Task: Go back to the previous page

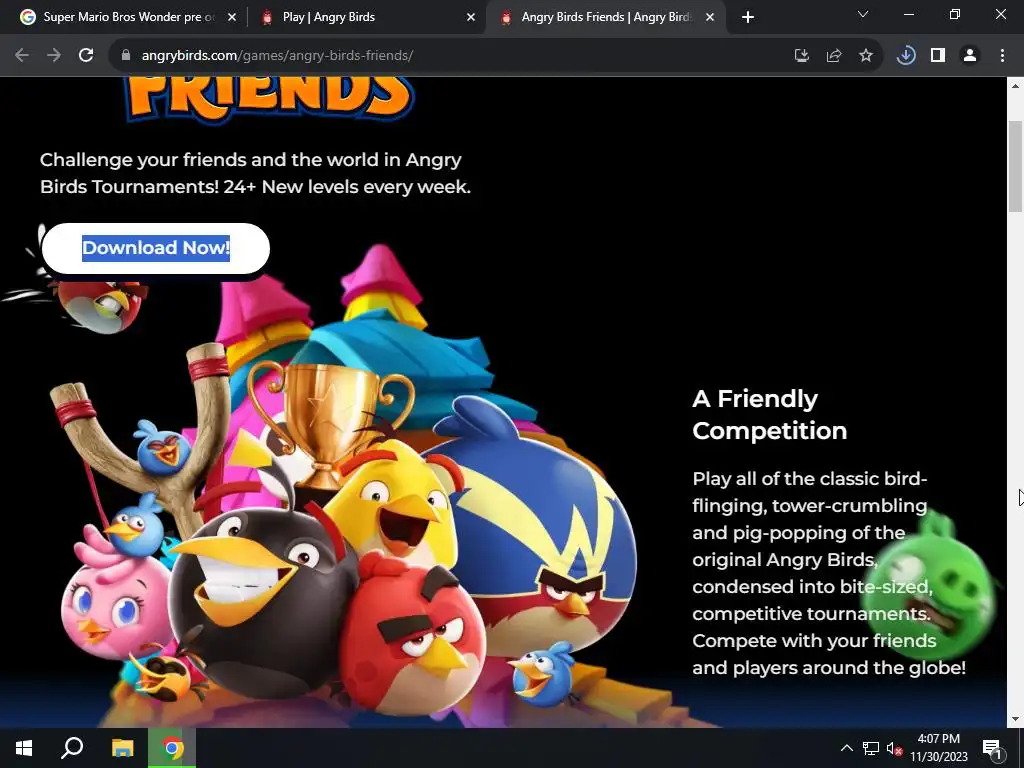Action: tap(22, 56)
